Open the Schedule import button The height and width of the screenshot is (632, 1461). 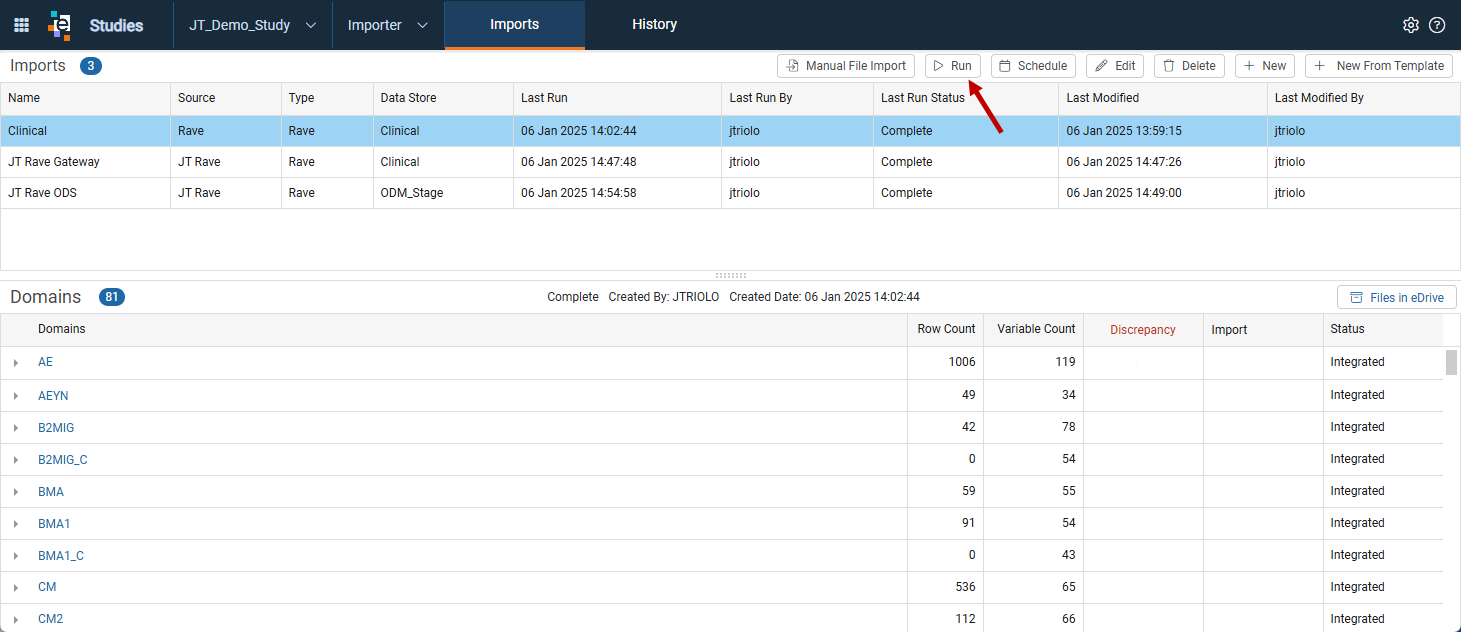tap(1033, 66)
